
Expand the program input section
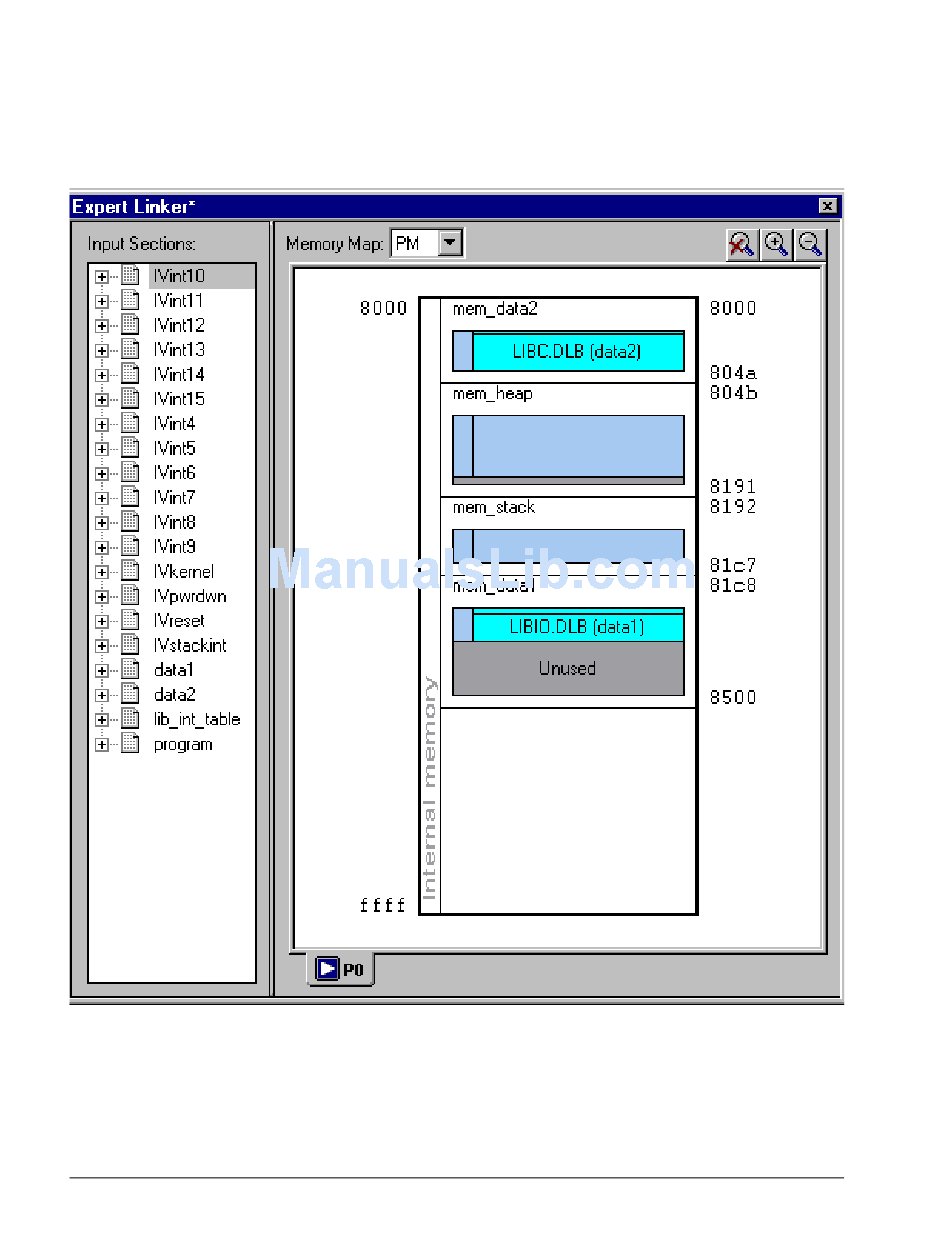click(101, 745)
